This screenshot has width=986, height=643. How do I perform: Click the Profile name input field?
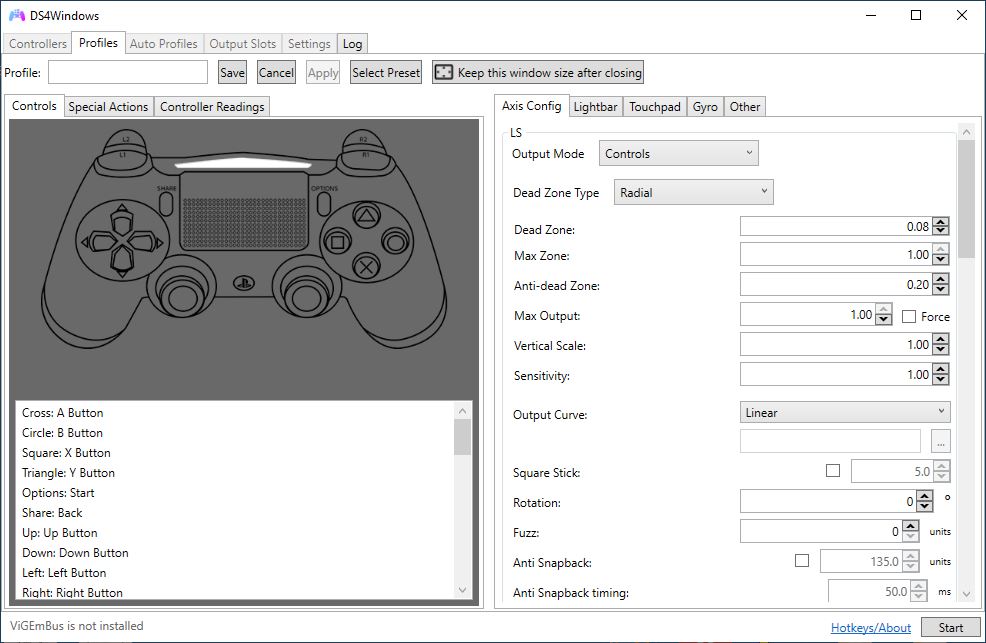click(x=128, y=72)
